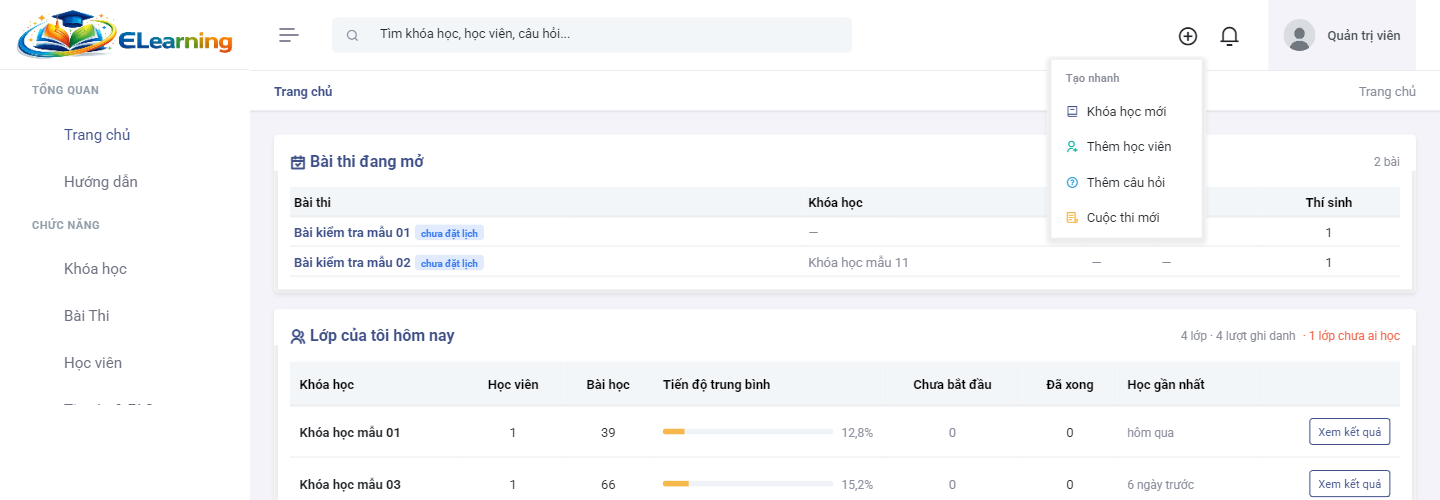Open the quick create plus icon
The width and height of the screenshot is (1440, 500).
1188,36
